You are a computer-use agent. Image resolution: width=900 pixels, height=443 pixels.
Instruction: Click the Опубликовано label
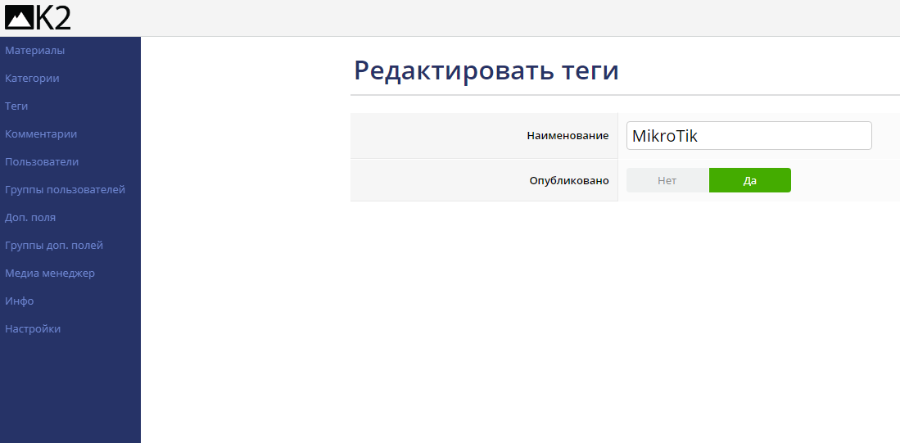(569, 181)
